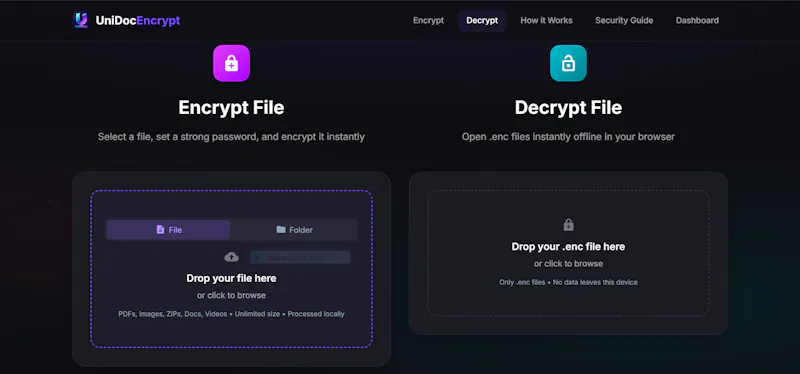This screenshot has height=374, width=800.
Task: Click the gray dashed .enc drop zone
Action: pos(568,253)
